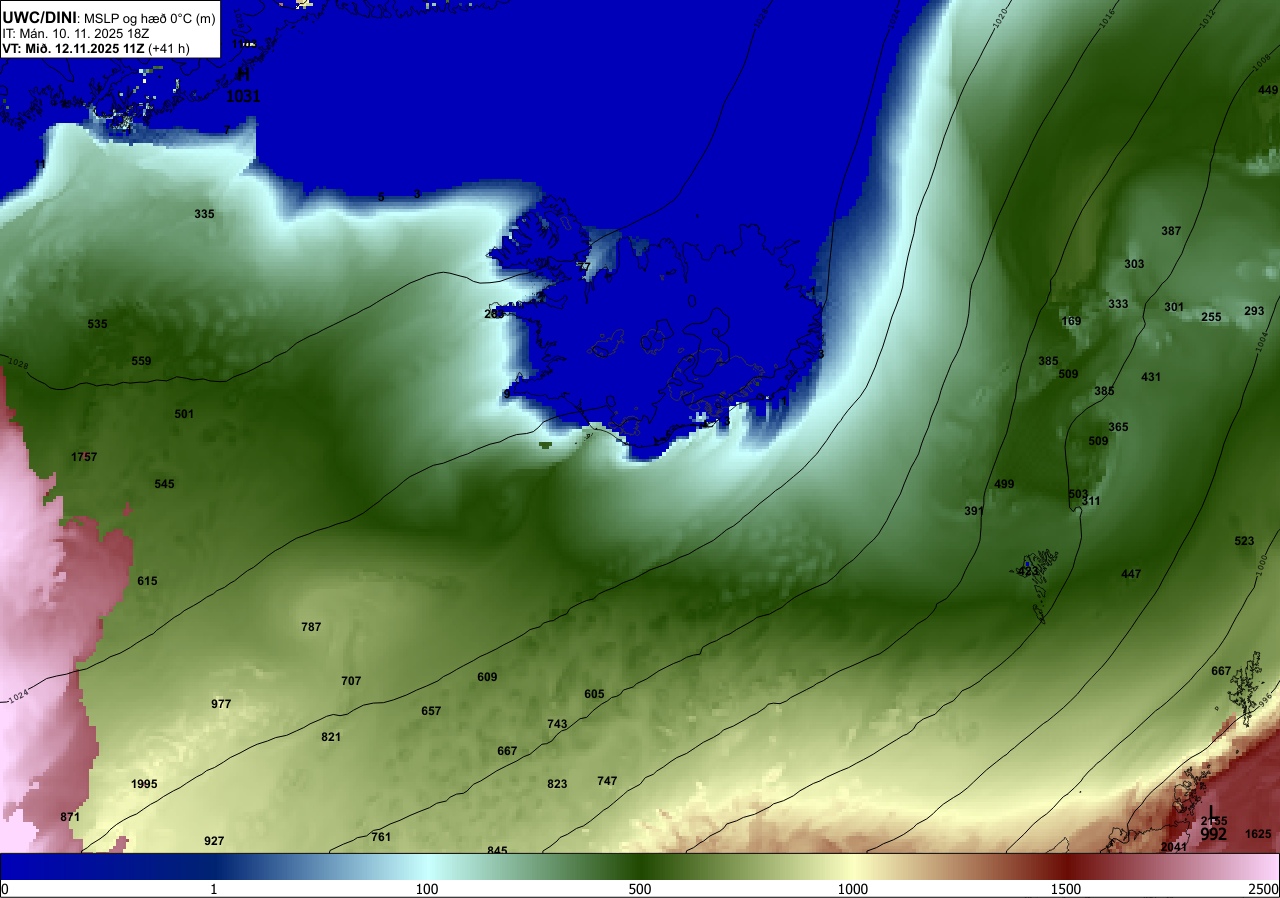Click the map value 609
Screen dimensions: 1280x898
point(487,677)
